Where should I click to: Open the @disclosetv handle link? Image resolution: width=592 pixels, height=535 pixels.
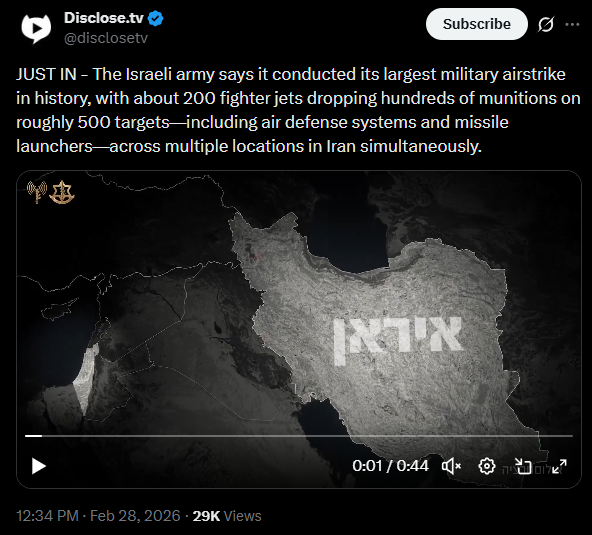coord(106,38)
